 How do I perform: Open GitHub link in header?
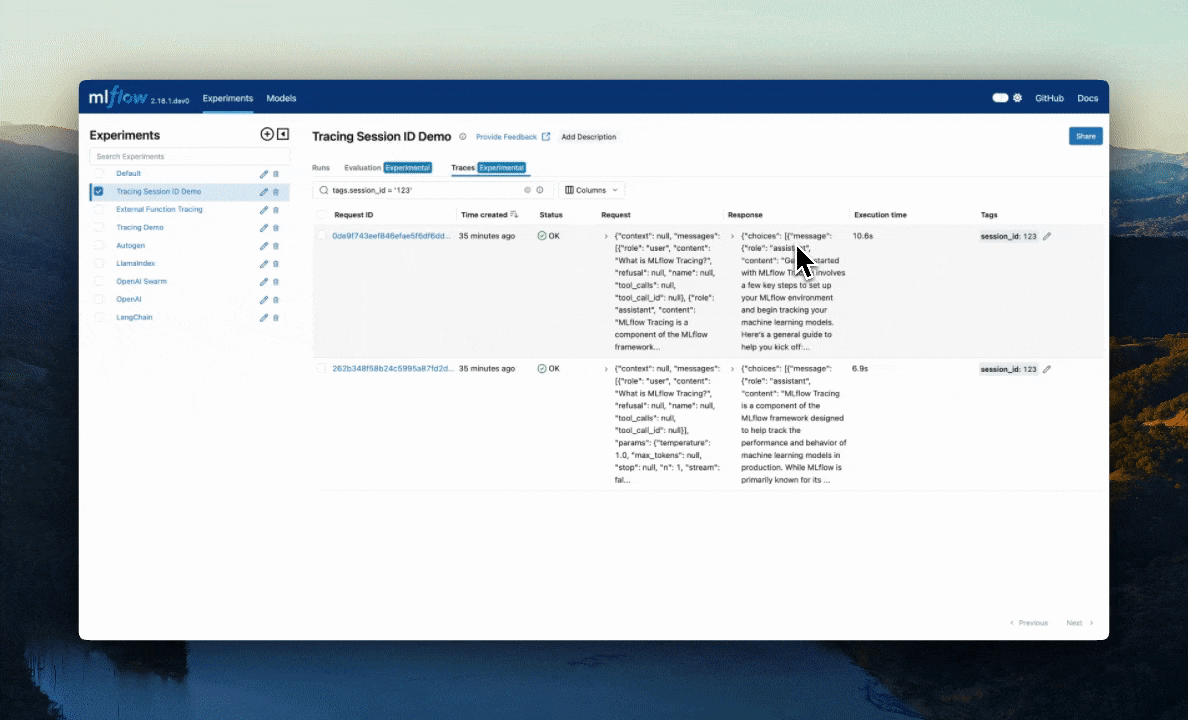[1049, 99]
